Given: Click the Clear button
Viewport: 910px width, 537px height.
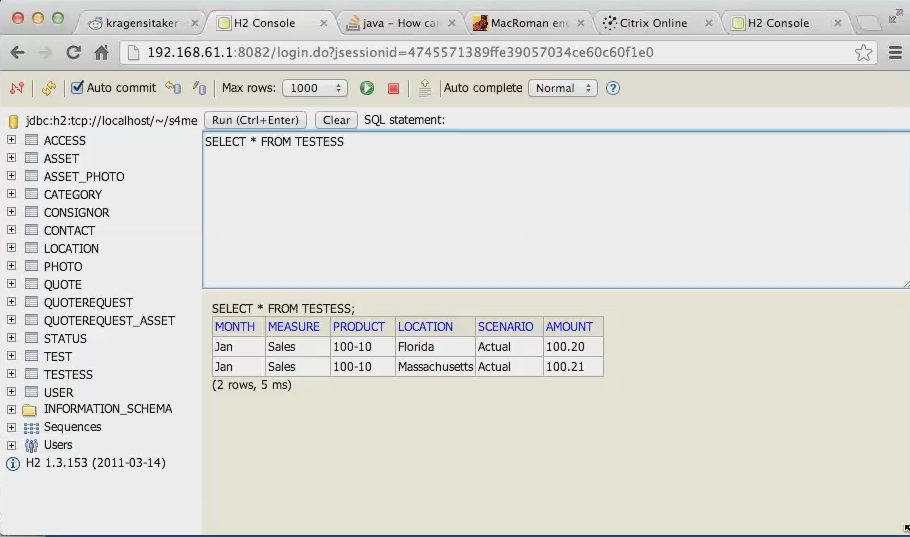Looking at the screenshot, I should [336, 120].
